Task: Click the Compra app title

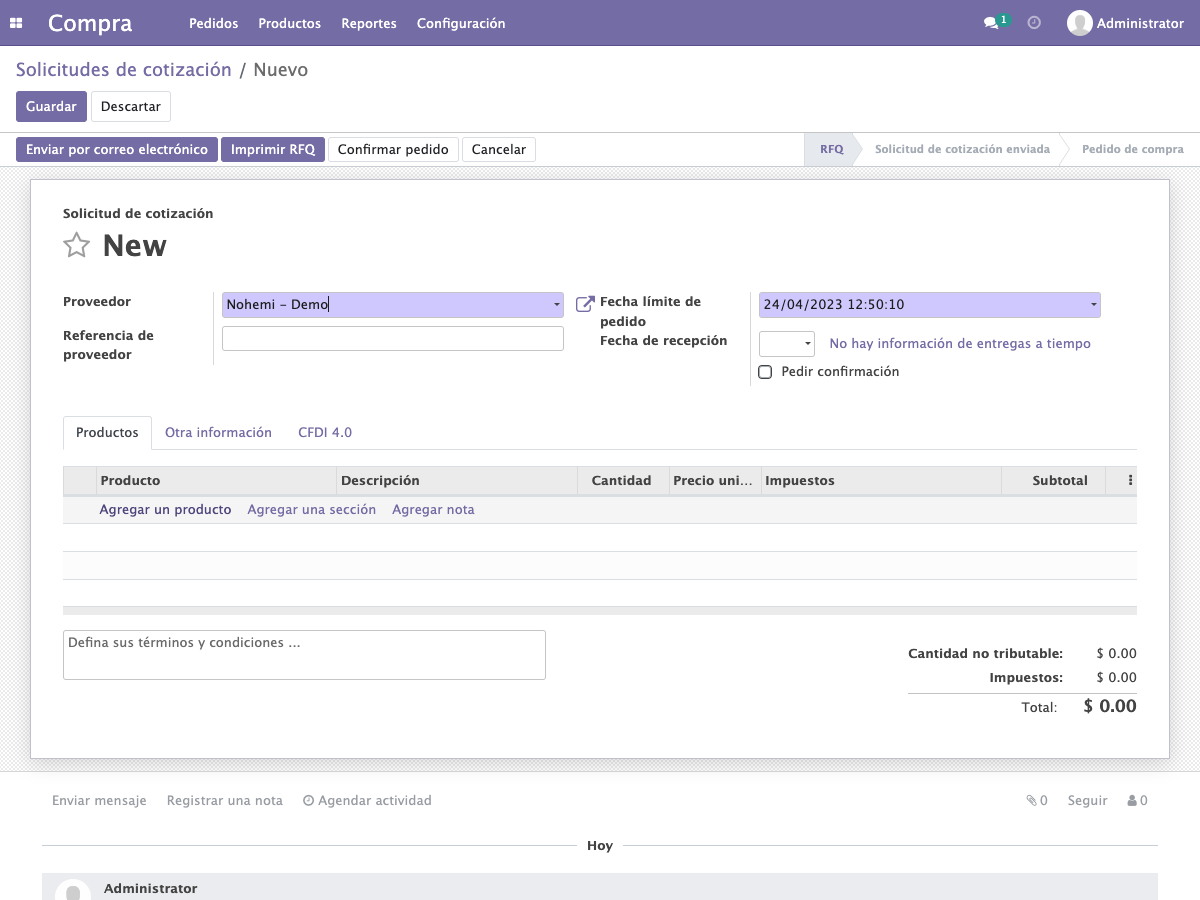Action: pos(90,23)
